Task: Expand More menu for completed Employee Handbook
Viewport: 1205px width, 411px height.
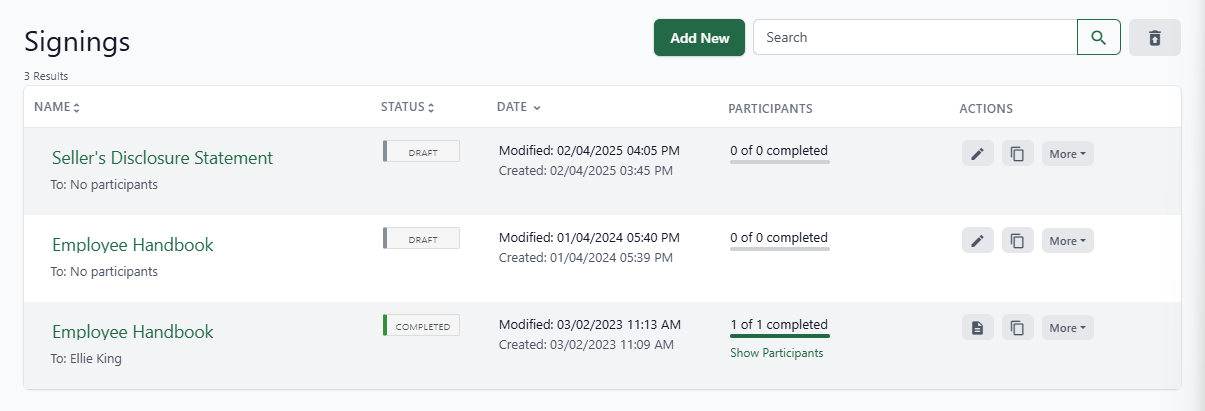Action: click(x=1067, y=328)
